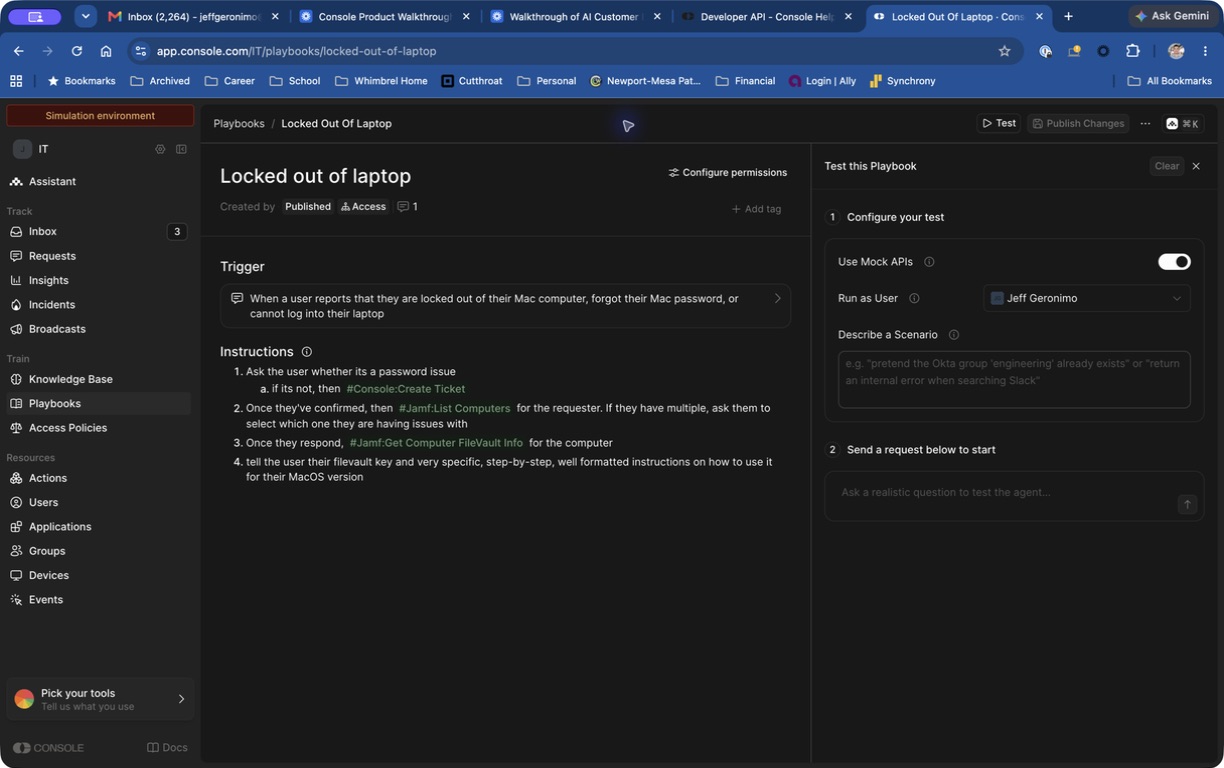The height and width of the screenshot is (768, 1224).
Task: Open the Financial bookmarks folder
Action: 745,81
